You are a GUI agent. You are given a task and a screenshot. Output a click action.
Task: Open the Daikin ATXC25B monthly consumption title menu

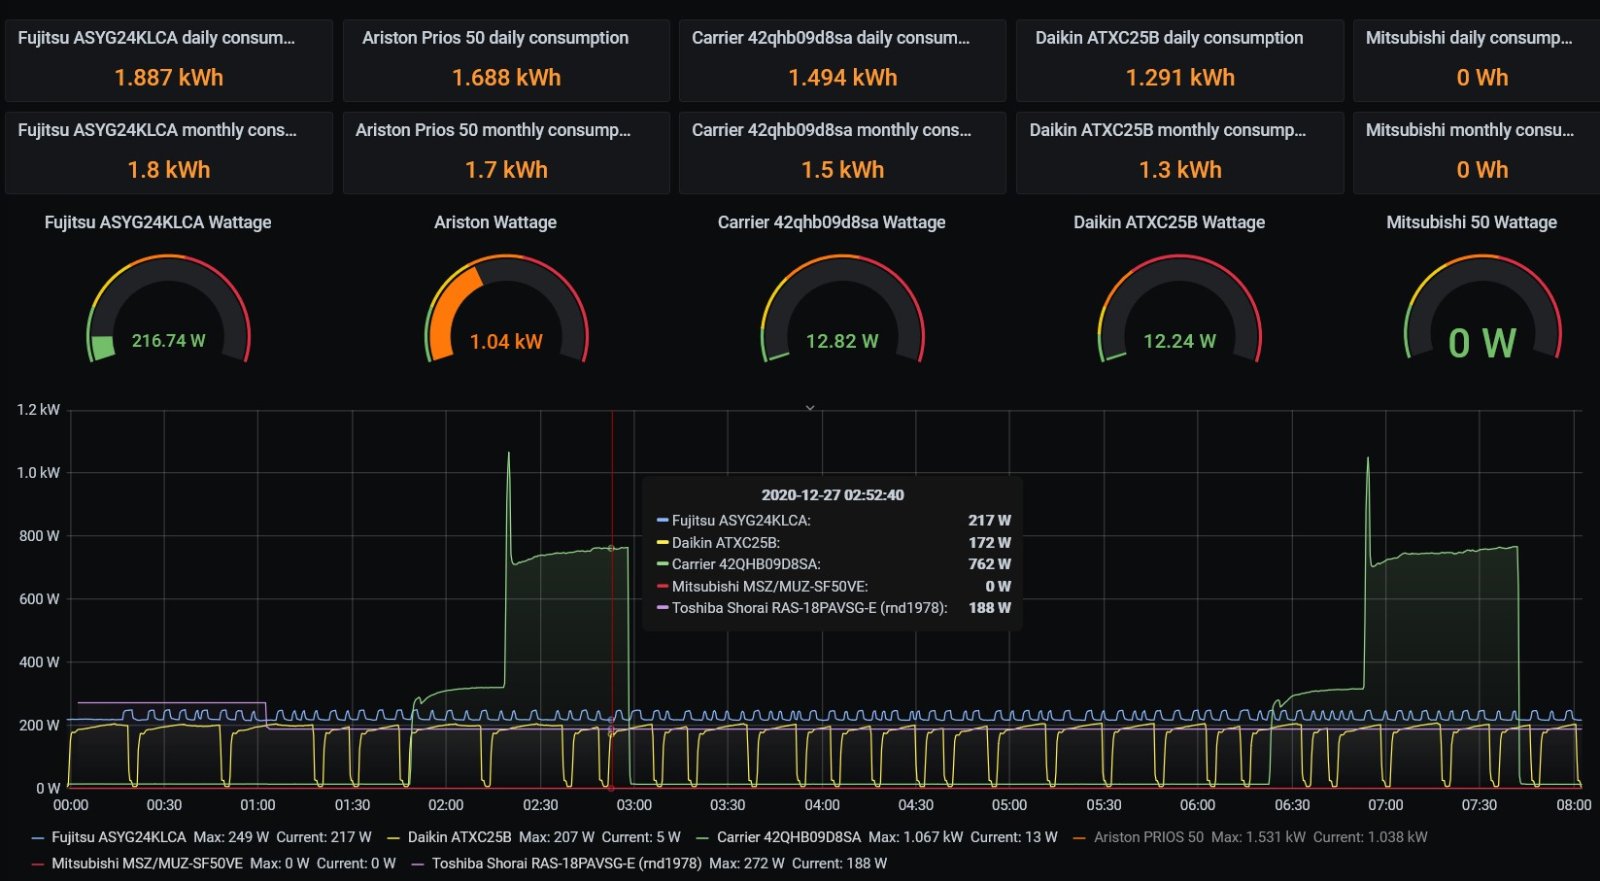pyautogui.click(x=1168, y=130)
